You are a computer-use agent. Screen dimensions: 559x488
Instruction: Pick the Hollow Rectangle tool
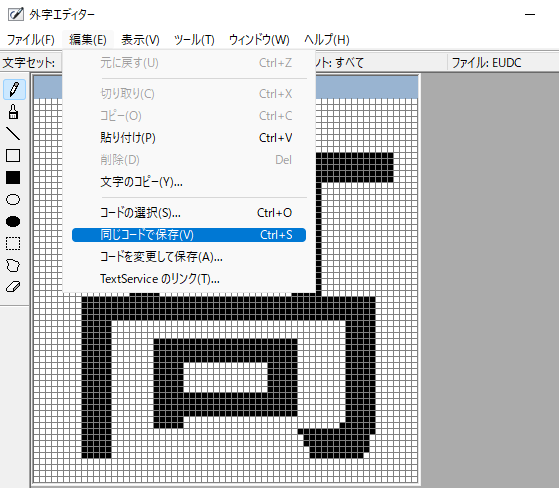(13, 156)
